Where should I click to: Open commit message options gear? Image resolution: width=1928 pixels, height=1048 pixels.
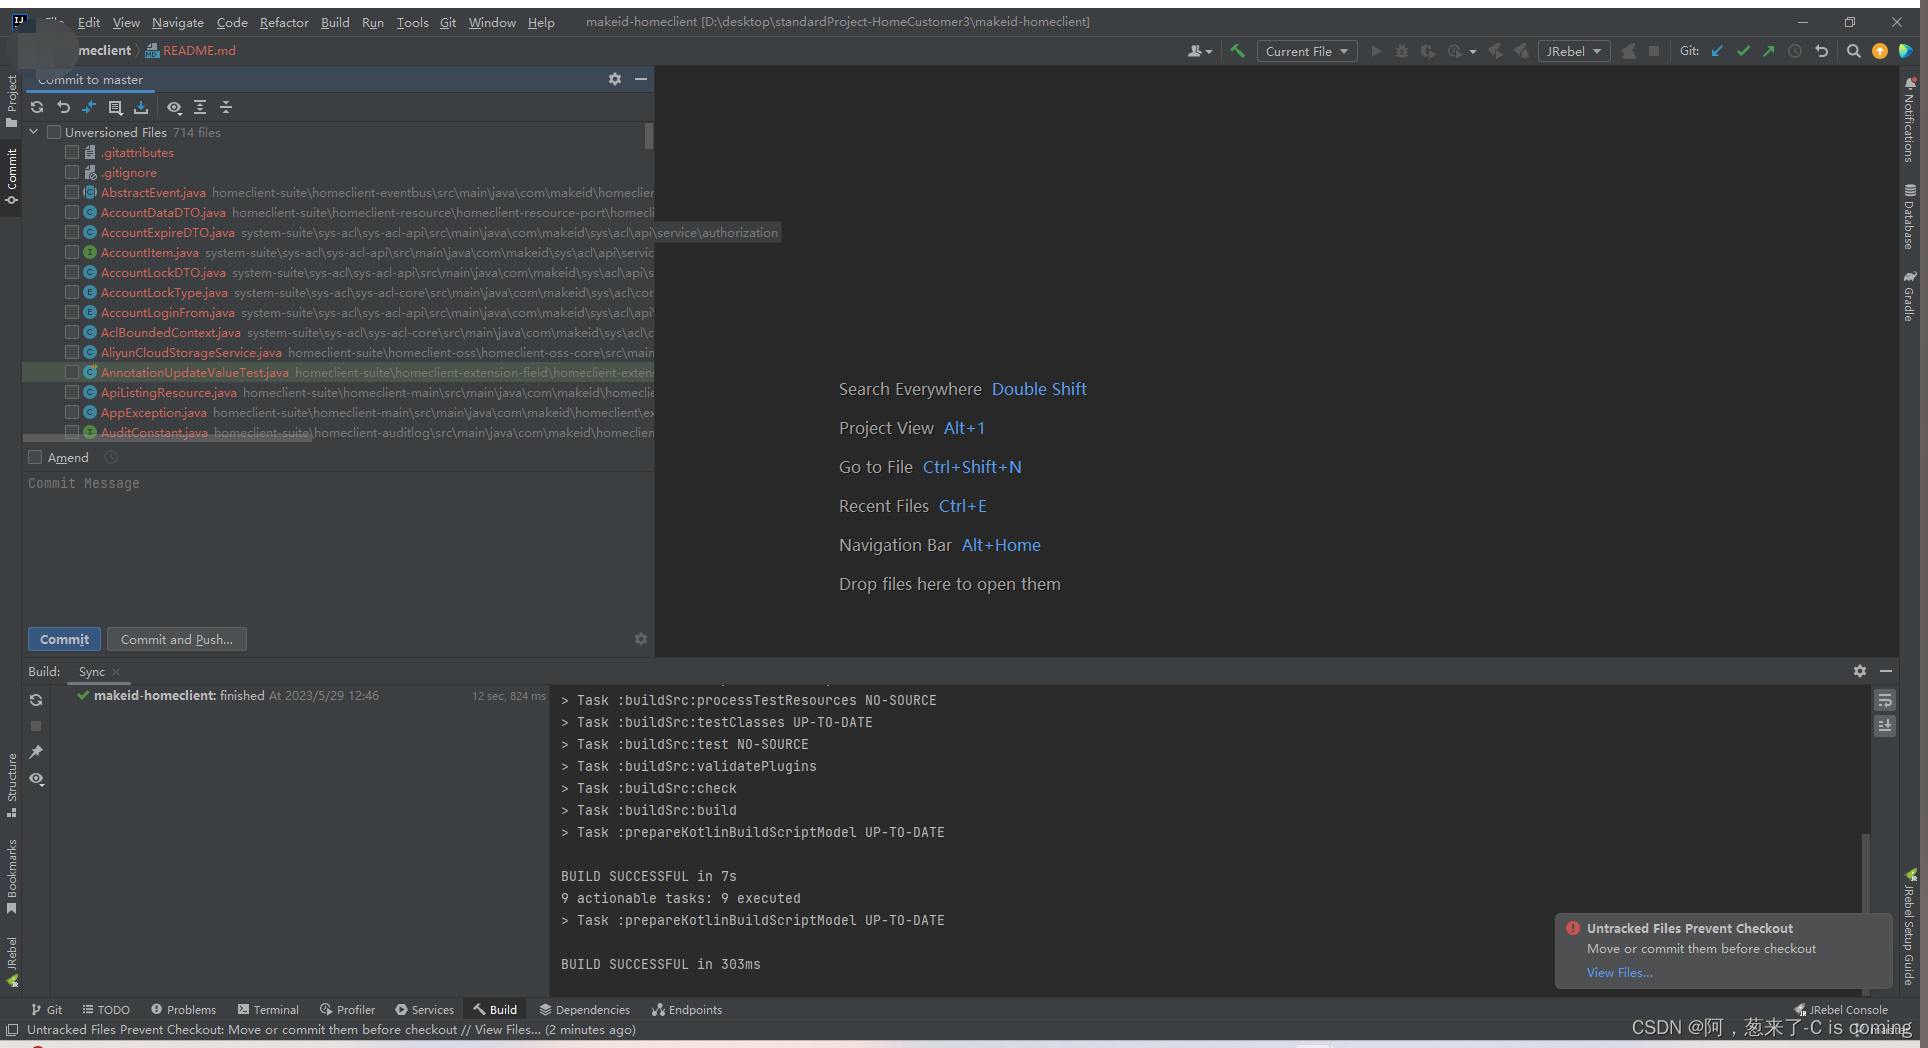tap(641, 639)
